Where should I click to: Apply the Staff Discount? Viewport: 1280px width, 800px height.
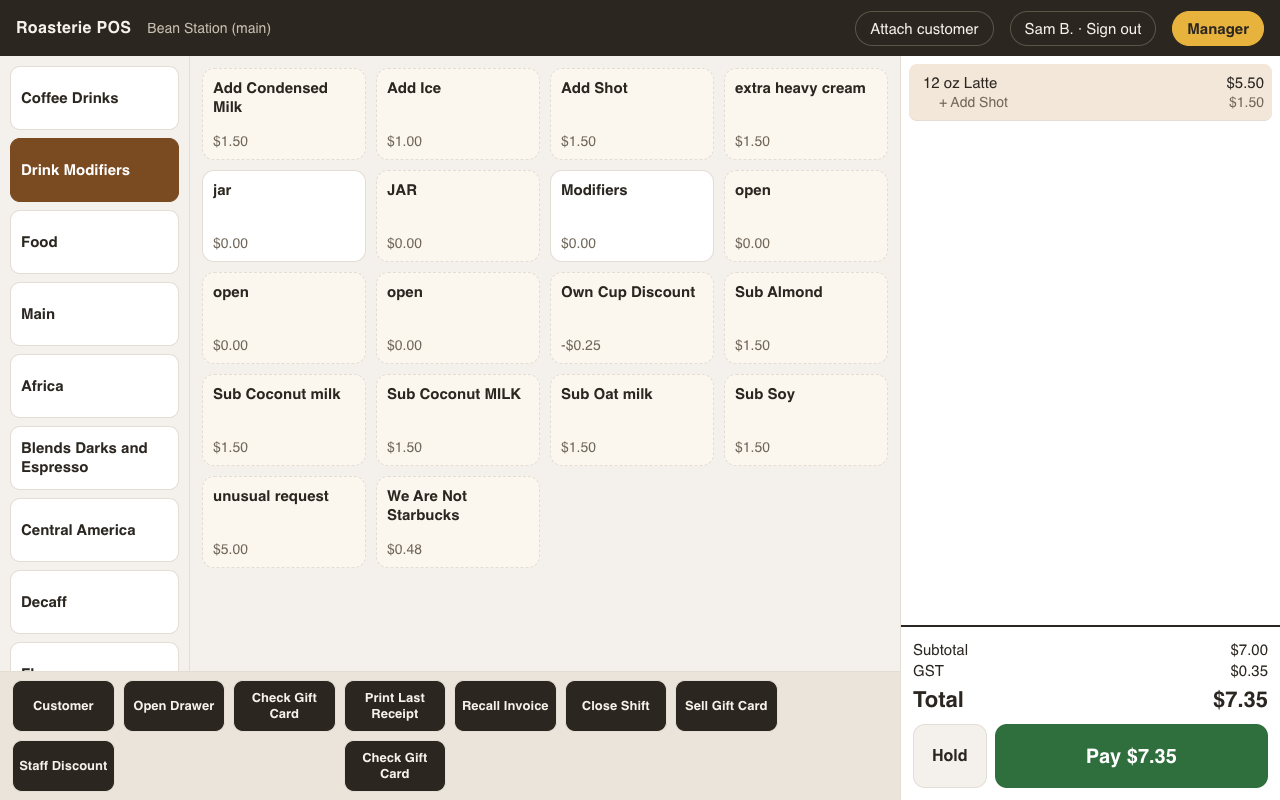pos(63,766)
